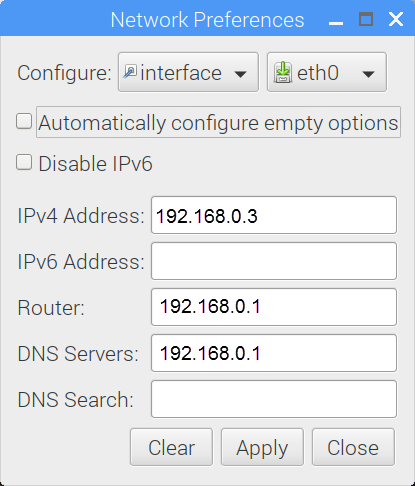The height and width of the screenshot is (486, 415).
Task: Minimize the Network Preferences window
Action: [x=336, y=23]
